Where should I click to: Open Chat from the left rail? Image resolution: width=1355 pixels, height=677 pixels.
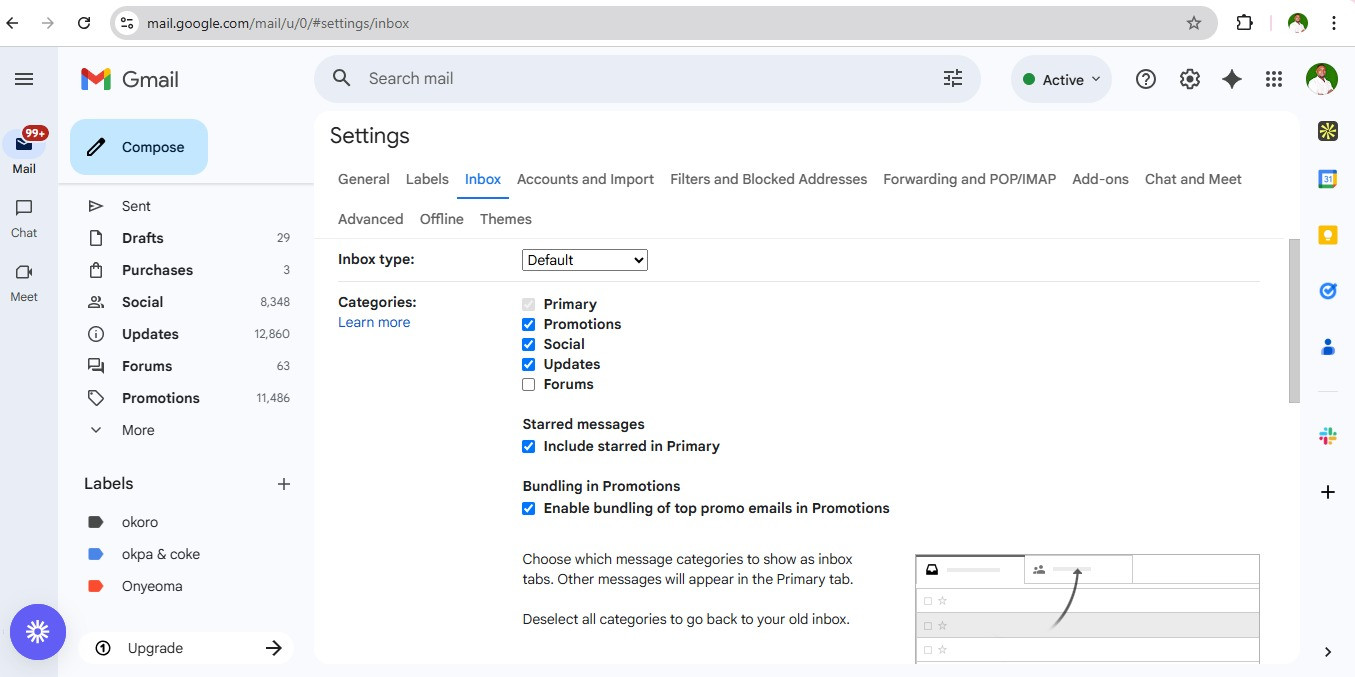point(24,217)
